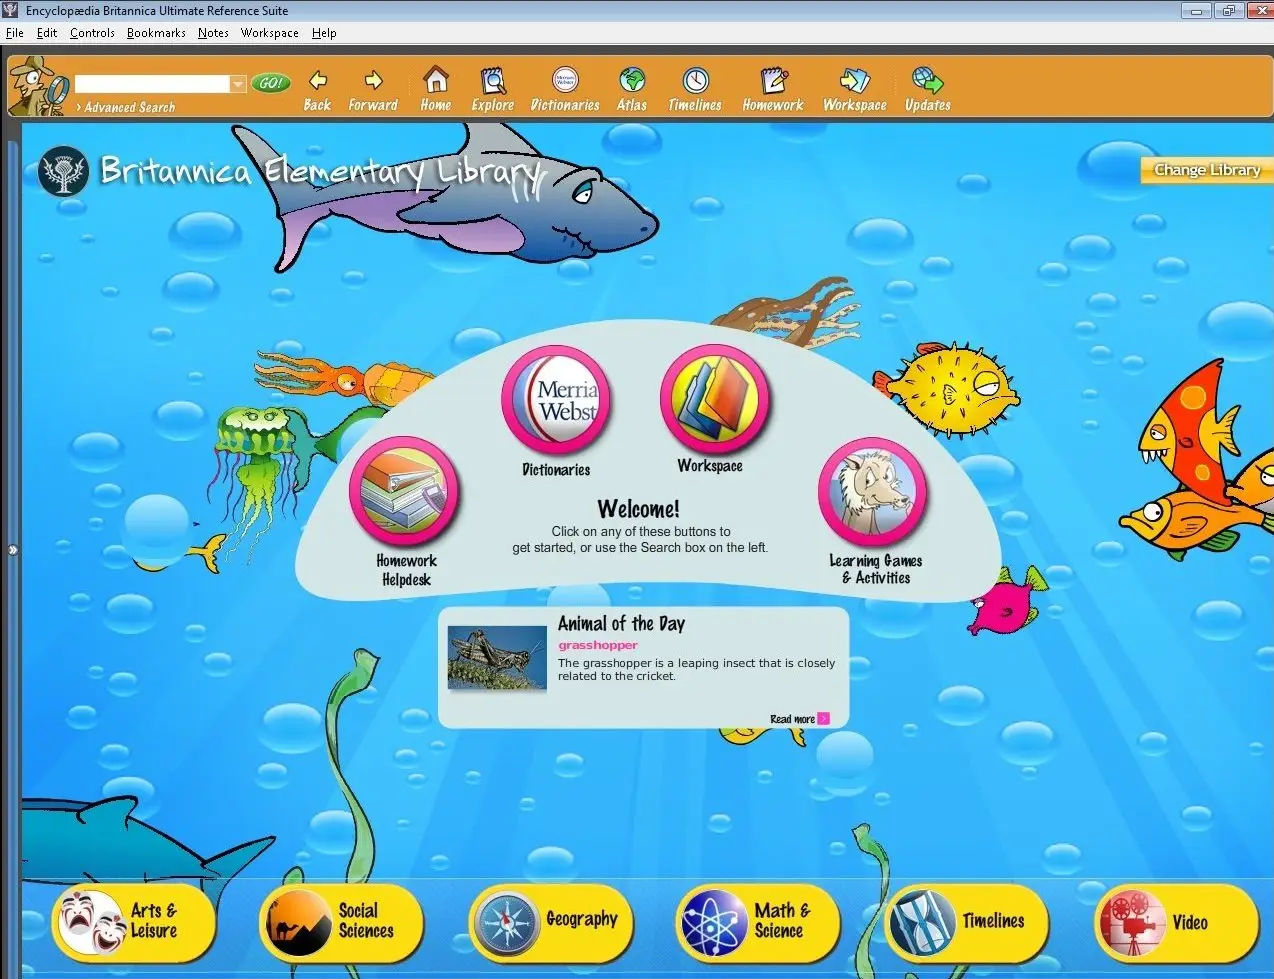Click the pink Read more arrow icon
Image resolution: width=1274 pixels, height=979 pixels.
pos(824,719)
